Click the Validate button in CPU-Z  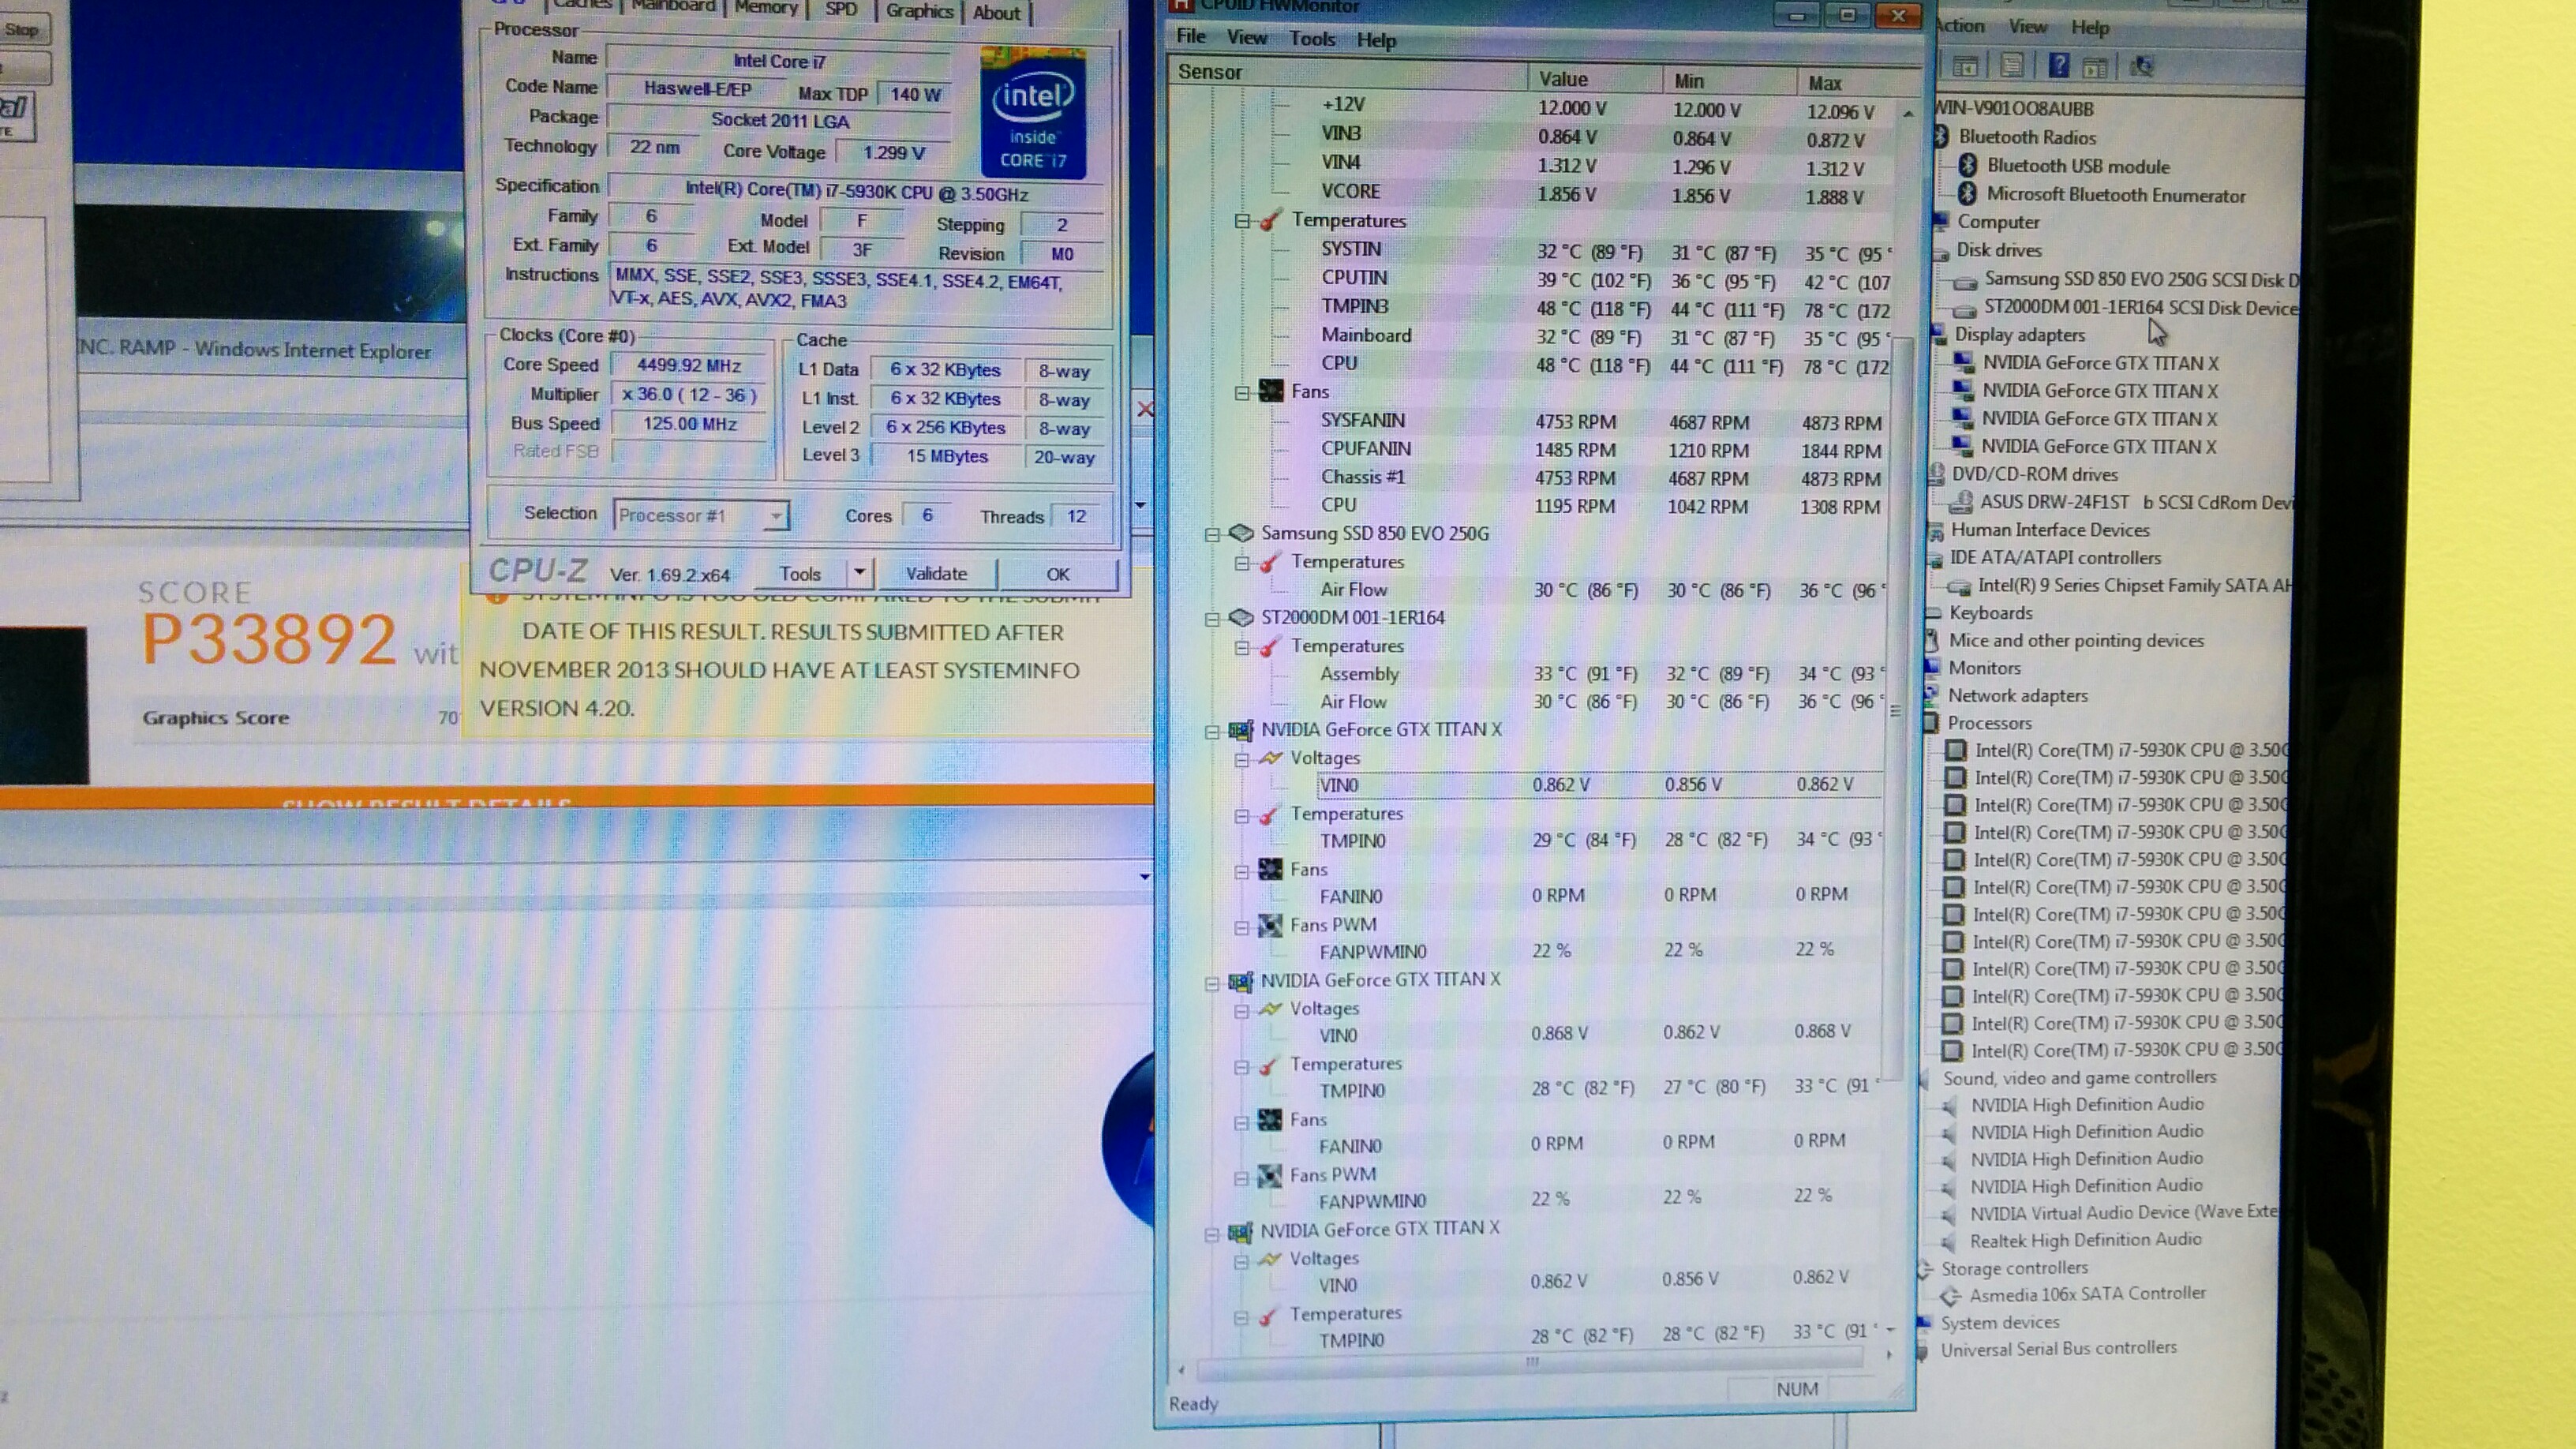(x=936, y=574)
